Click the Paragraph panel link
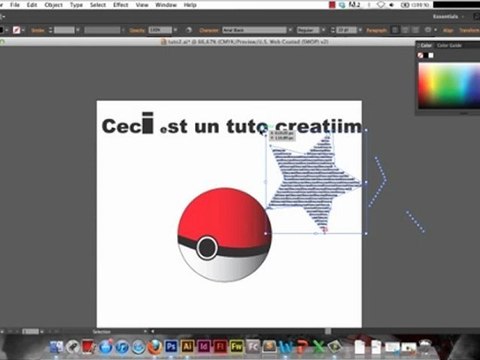Screen dimensions: 480x360 [x=376, y=30]
